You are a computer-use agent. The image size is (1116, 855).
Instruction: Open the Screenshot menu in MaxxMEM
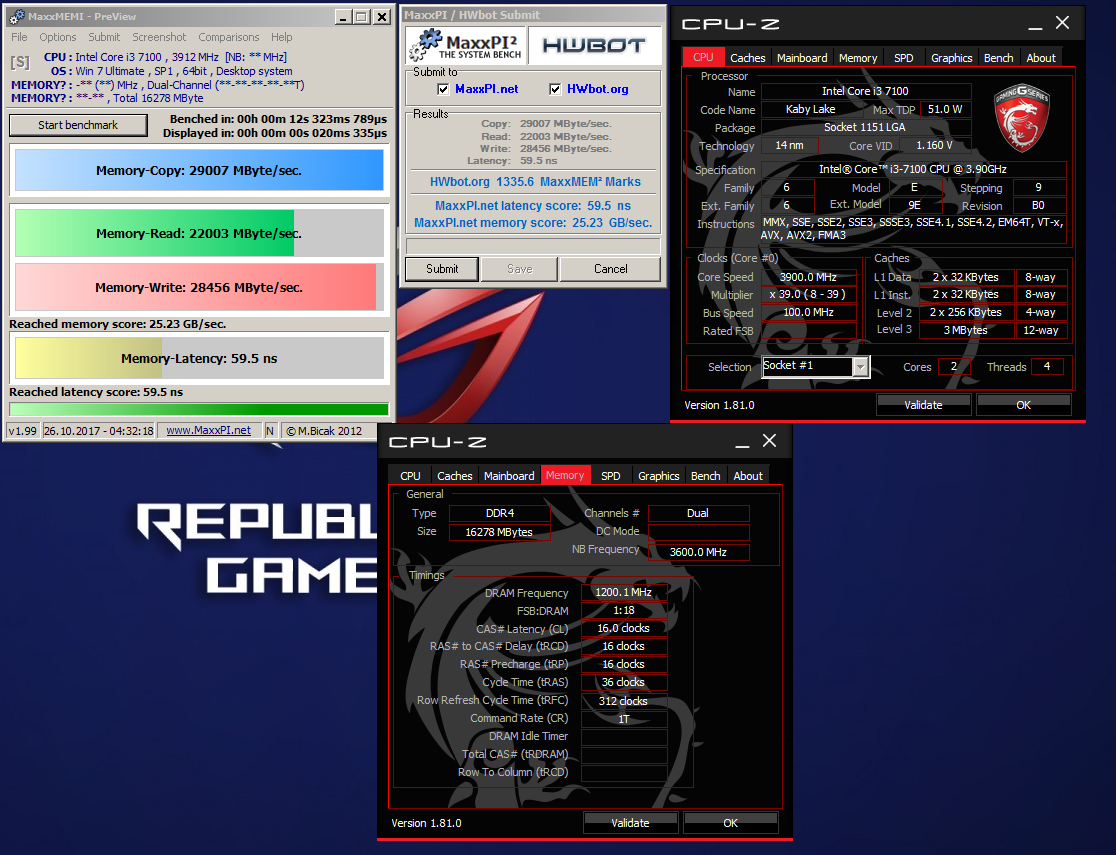pos(159,37)
